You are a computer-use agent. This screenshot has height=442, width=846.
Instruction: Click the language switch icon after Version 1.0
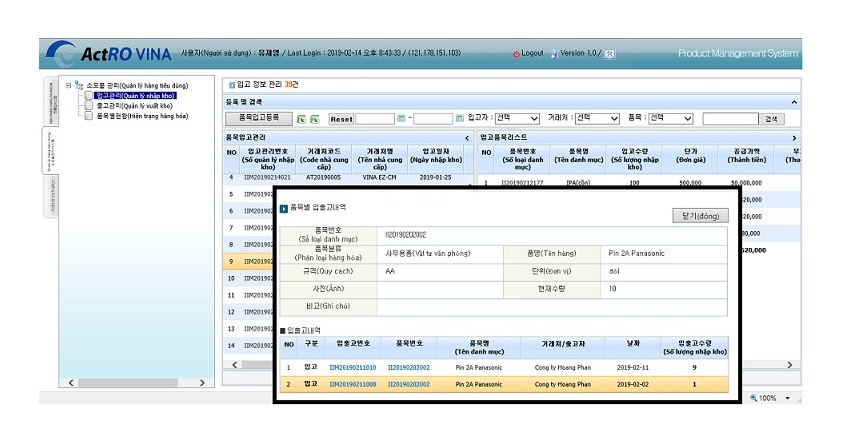pyautogui.click(x=610, y=54)
